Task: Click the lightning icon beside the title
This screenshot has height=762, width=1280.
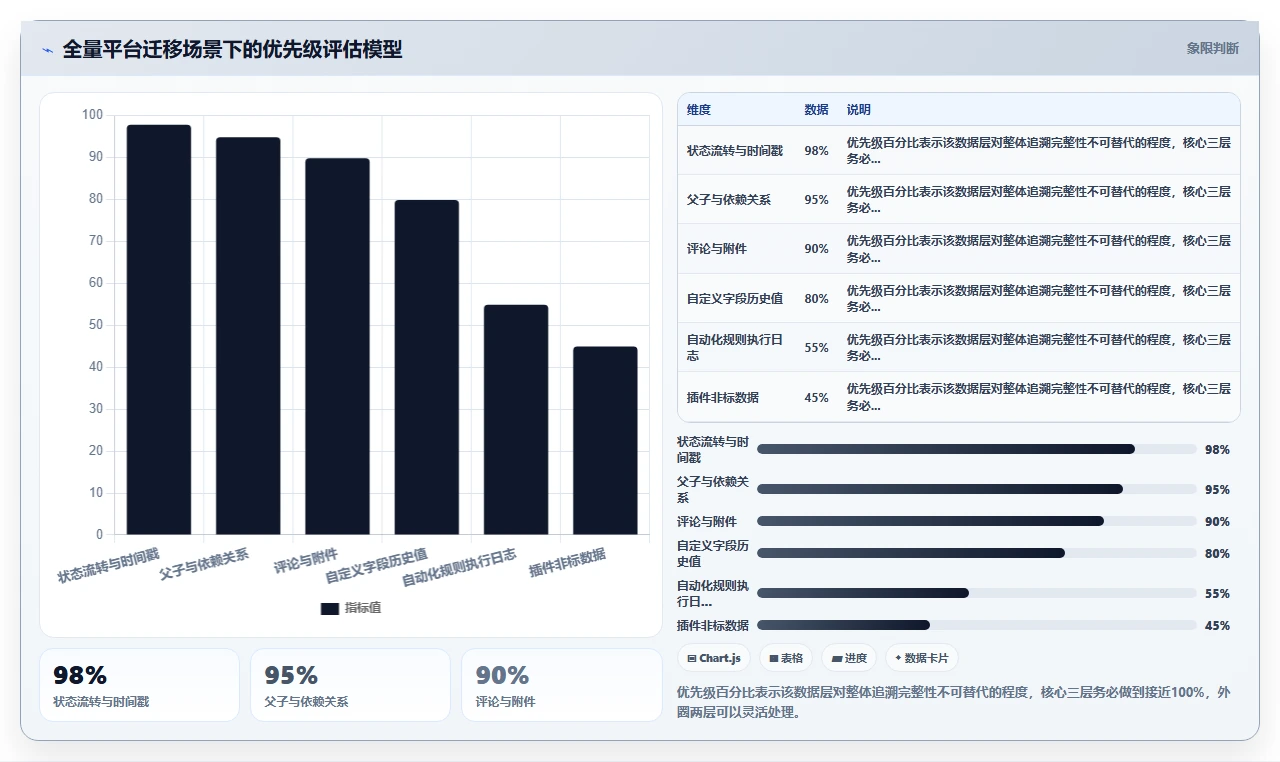Action: click(x=47, y=50)
